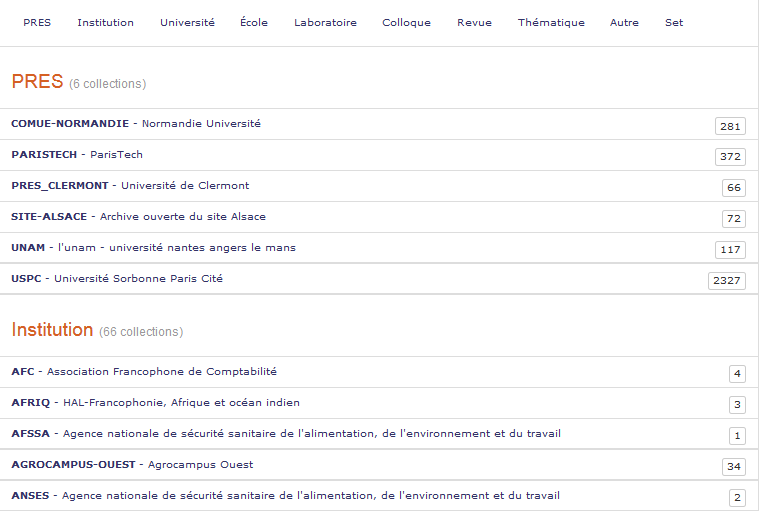Open AGROCAMPUS-OUEST Agrocampus Ouest collection
This screenshot has height=511, width=767.
[132, 464]
